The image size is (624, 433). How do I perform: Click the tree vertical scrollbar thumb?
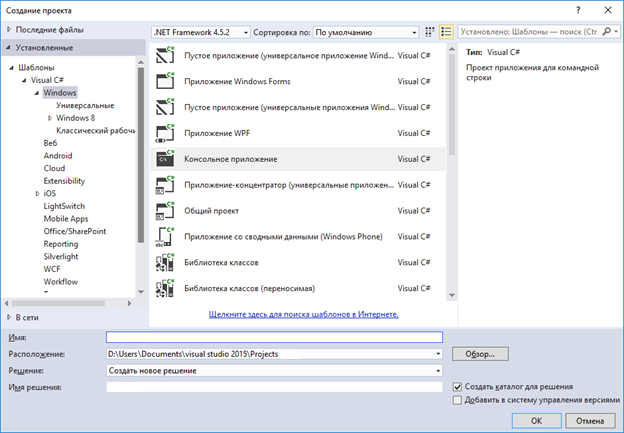tap(140, 154)
